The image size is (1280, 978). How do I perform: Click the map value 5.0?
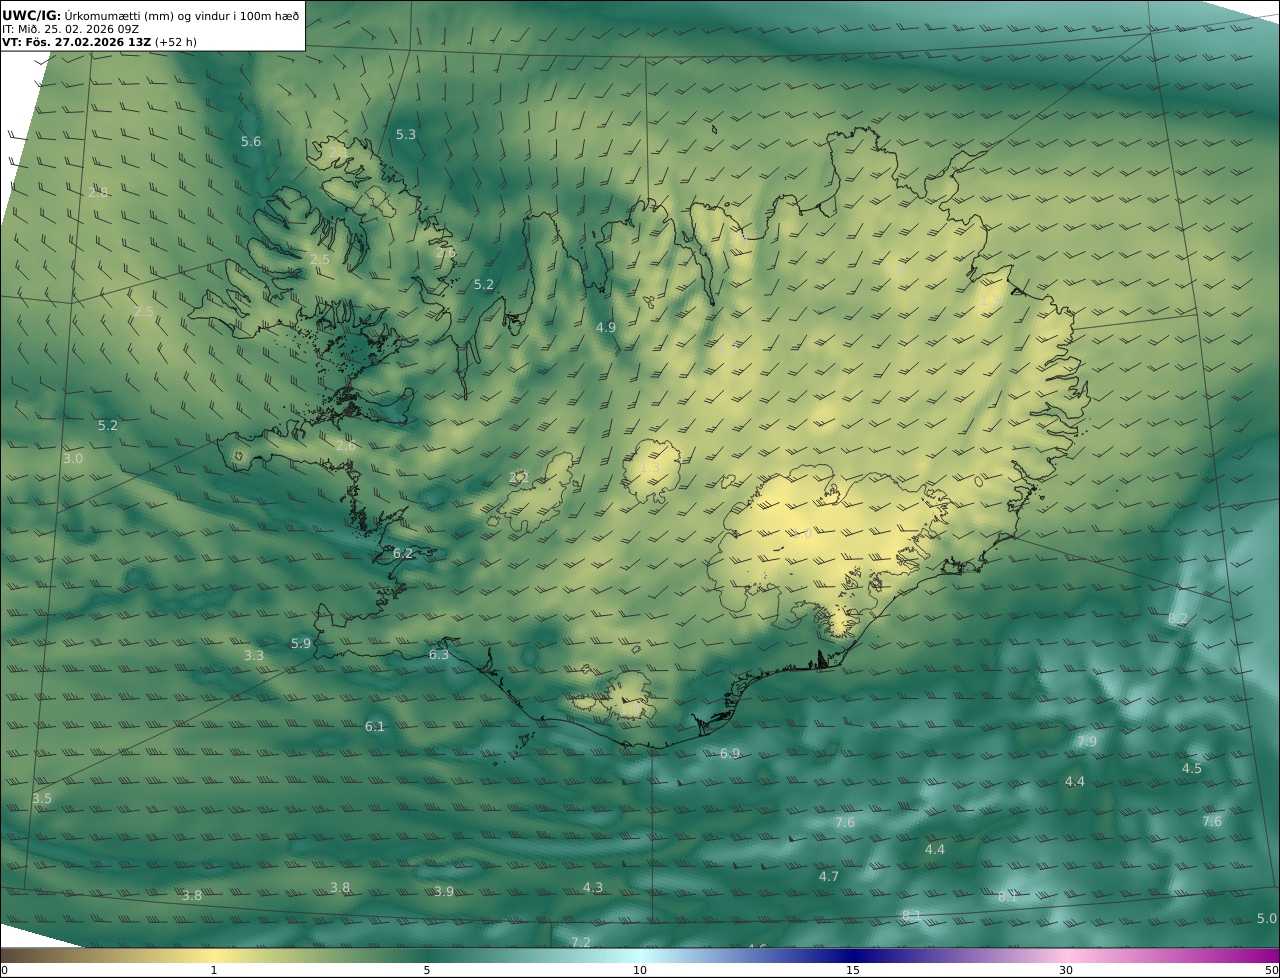click(1267, 919)
